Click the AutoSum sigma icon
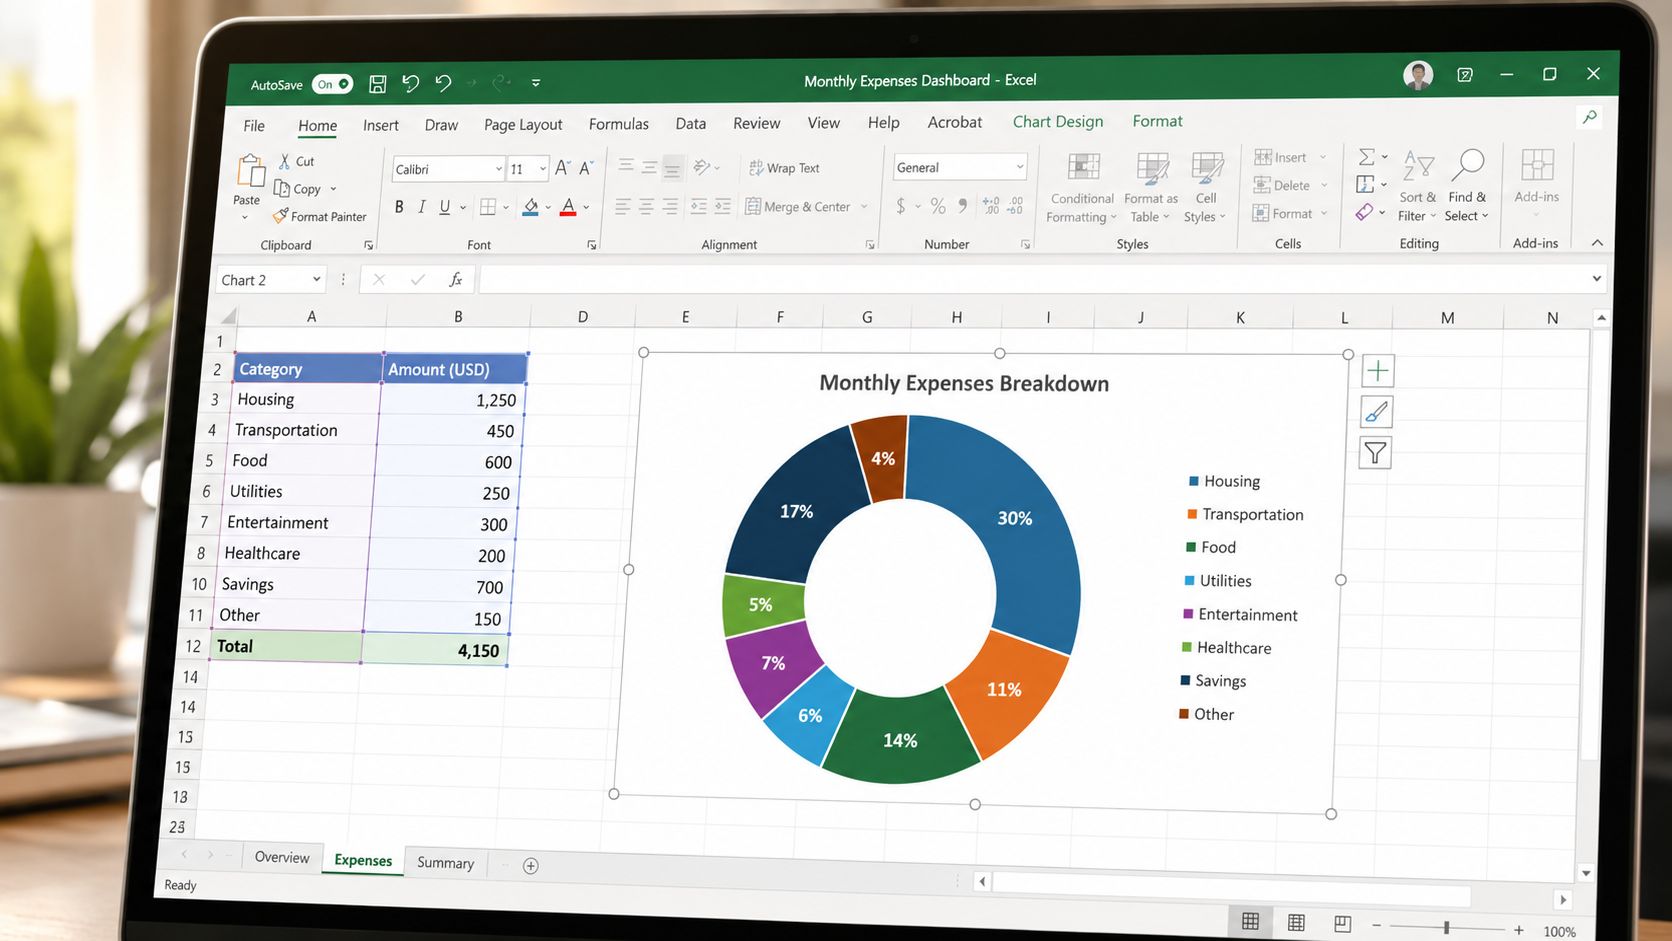This screenshot has height=941, width=1672. (1366, 156)
